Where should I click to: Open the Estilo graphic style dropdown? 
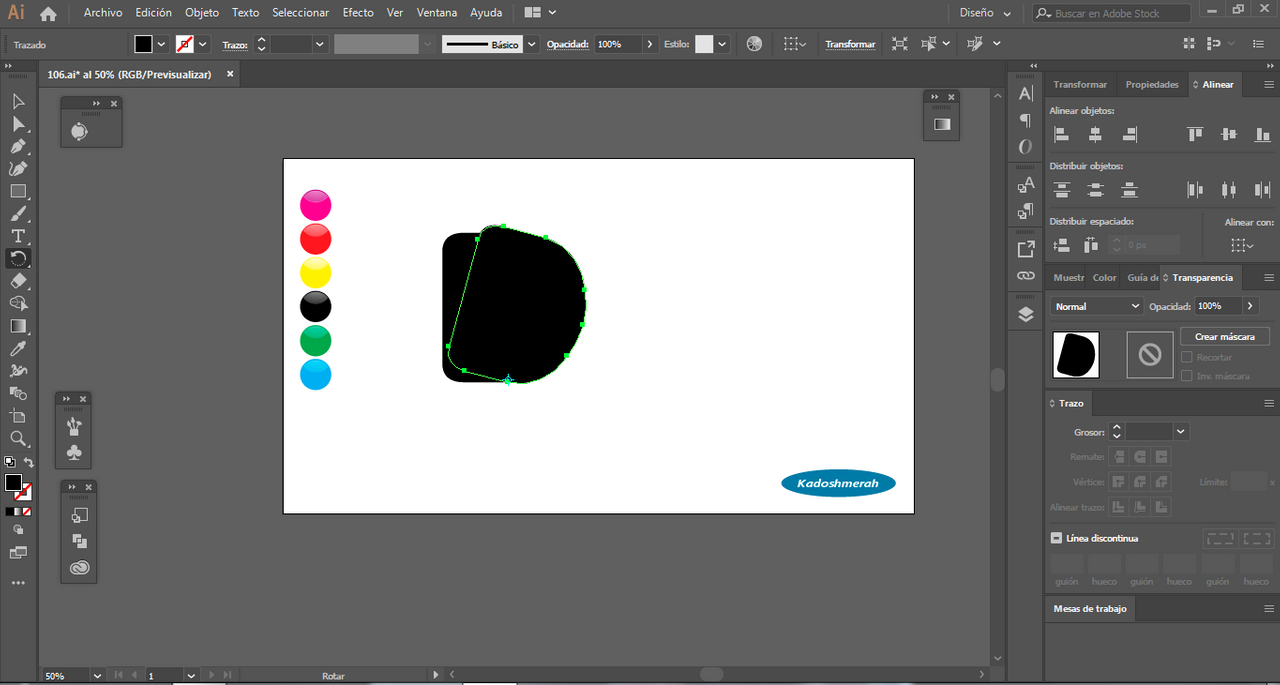722,44
